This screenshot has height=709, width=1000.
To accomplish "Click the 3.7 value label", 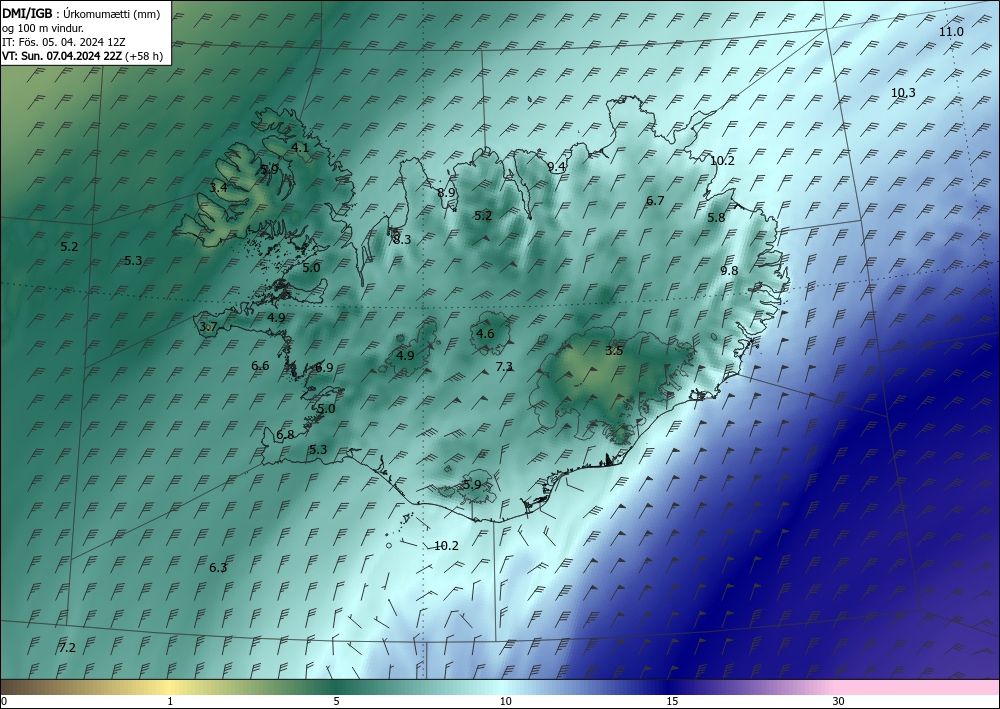I will point(209,327).
